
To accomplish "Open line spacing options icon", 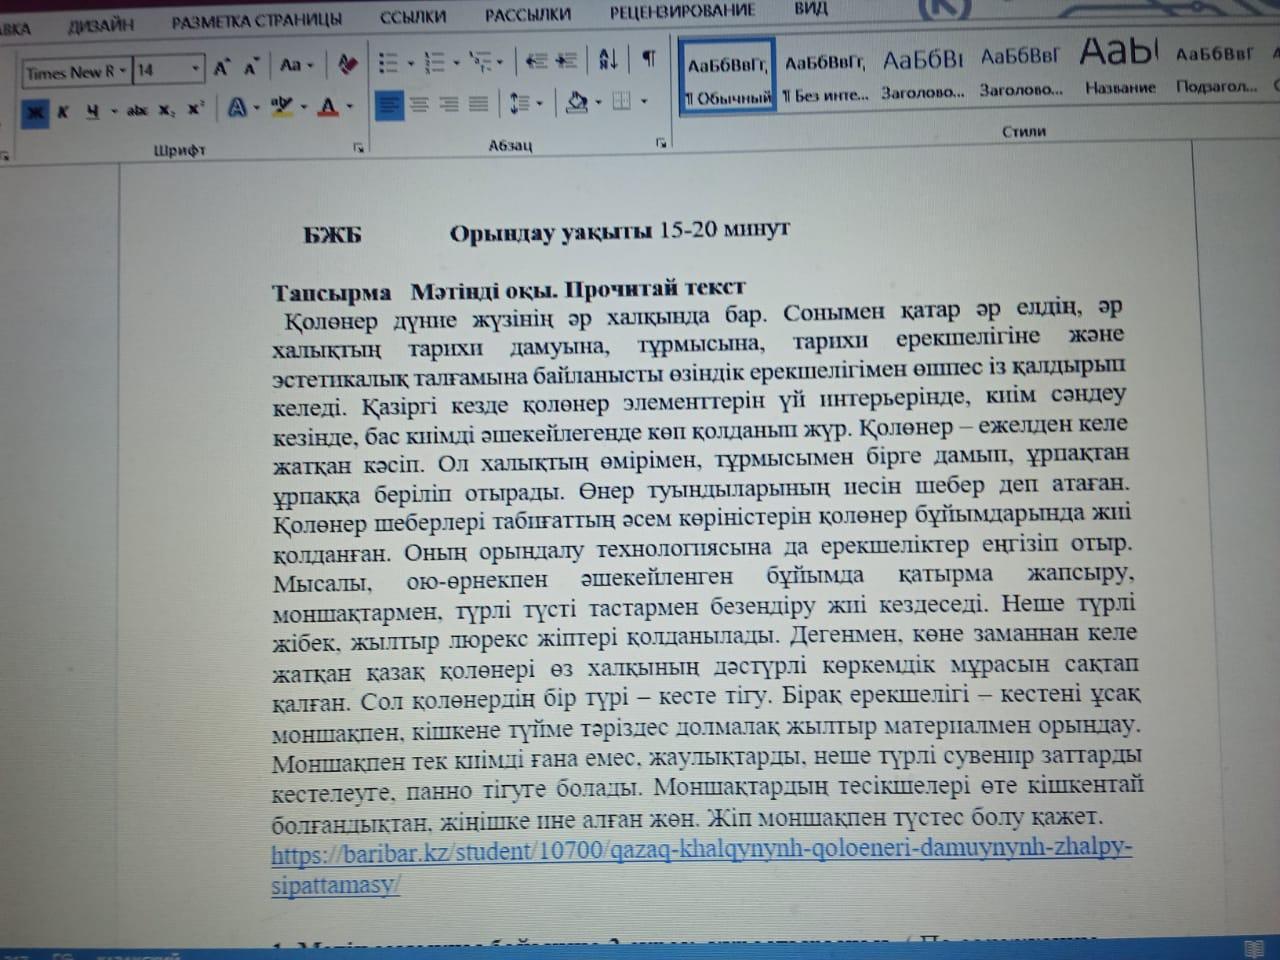I will (x=518, y=103).
